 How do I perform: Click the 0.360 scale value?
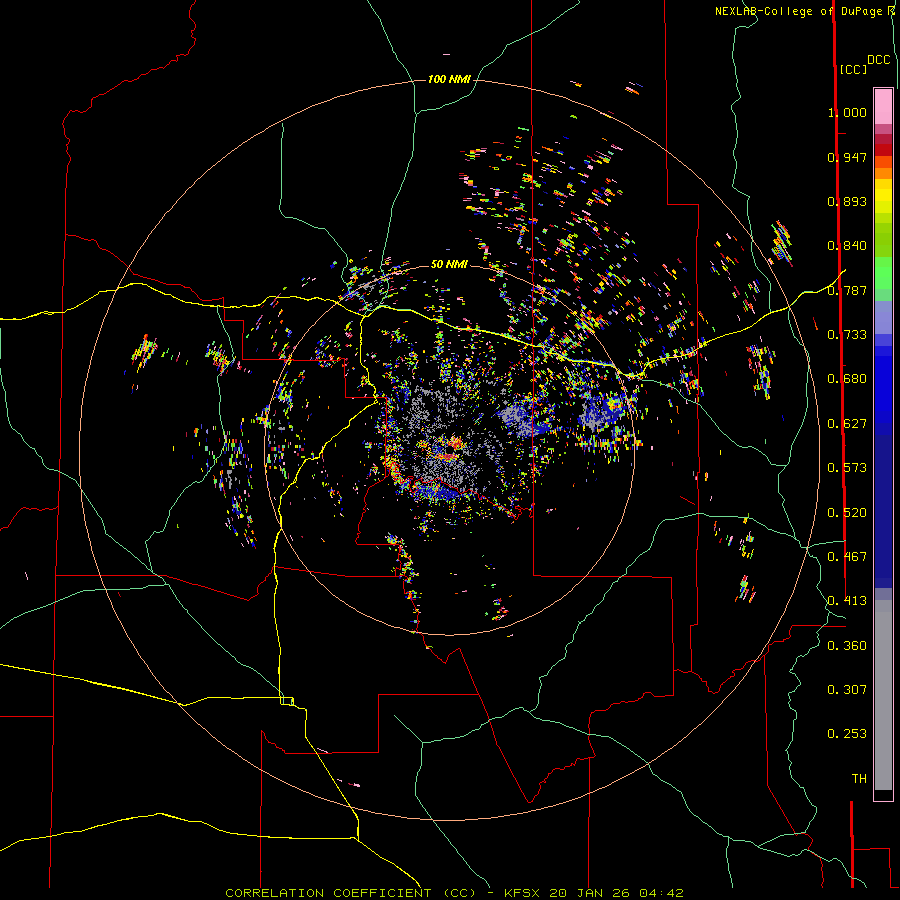(x=847, y=646)
